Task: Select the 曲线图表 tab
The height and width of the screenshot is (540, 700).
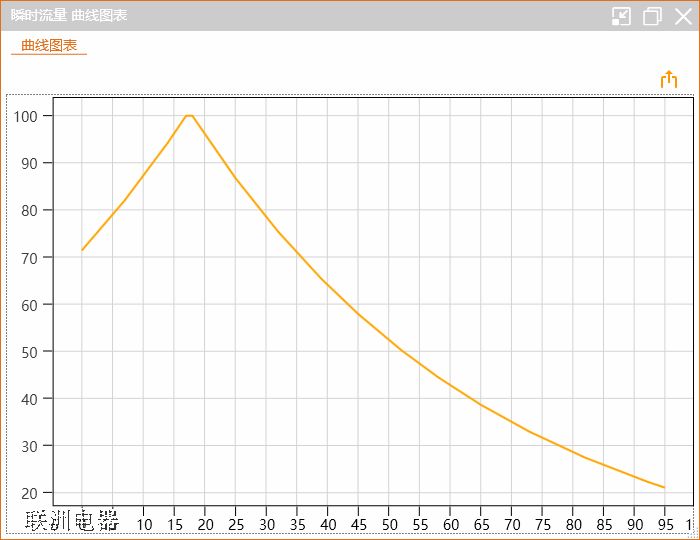Action: tap(49, 45)
